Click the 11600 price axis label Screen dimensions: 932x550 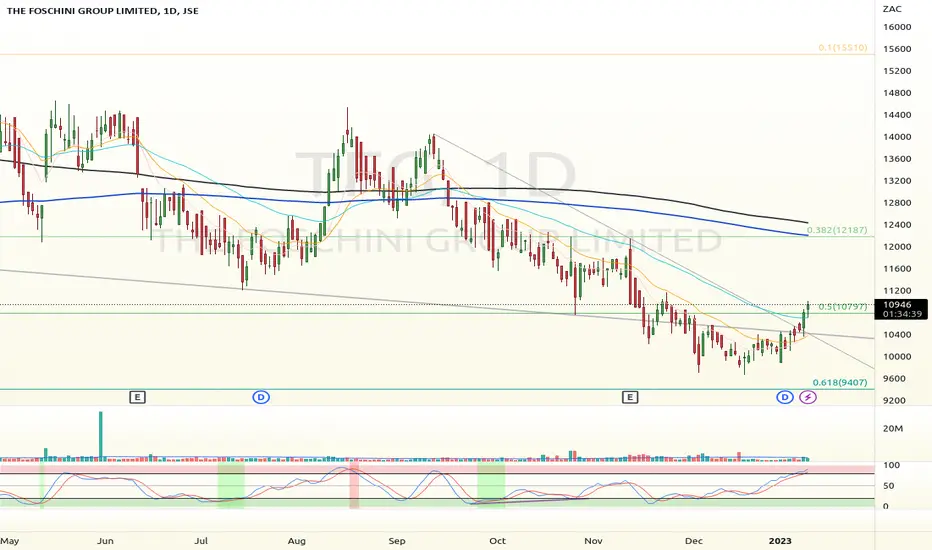(x=897, y=269)
